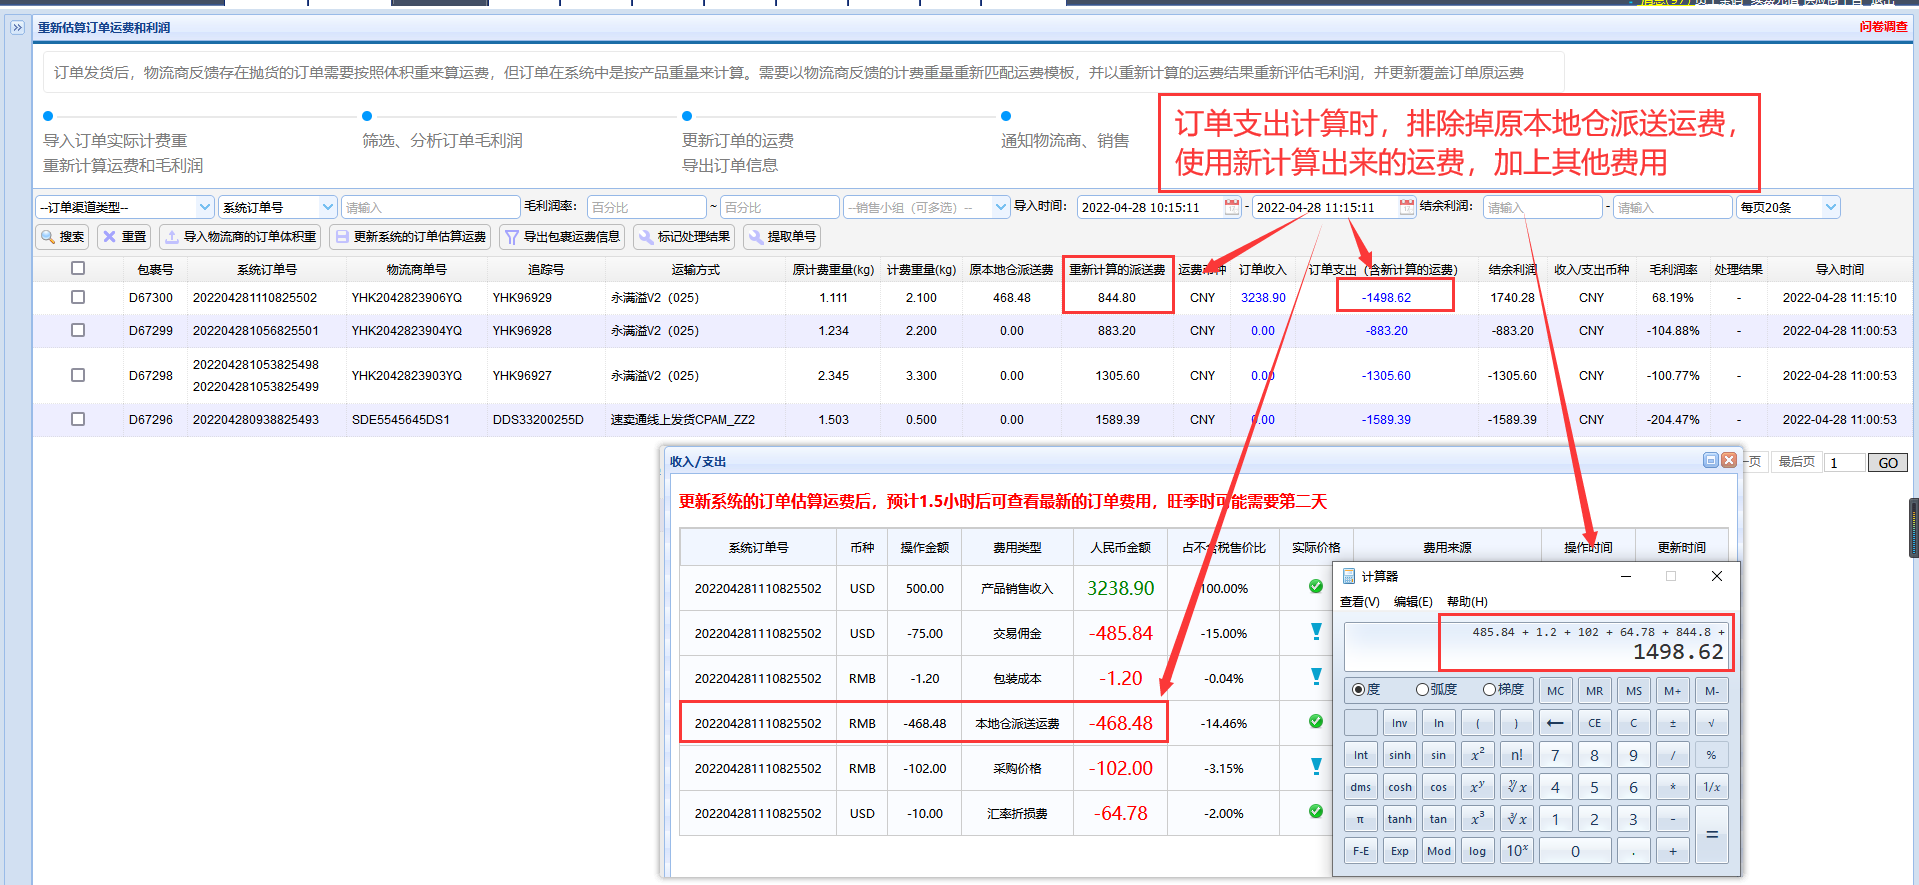This screenshot has width=1919, height=885.
Task: Open the 销售小组 multi-select dropdown
Action: coord(927,207)
